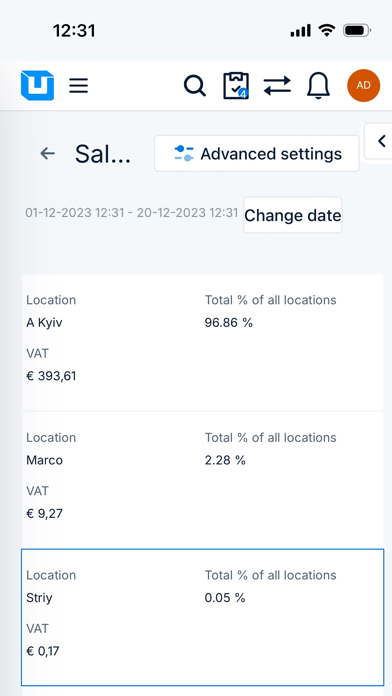Screen dimensions: 392x696
Task: Select the A Kyiv location card
Action: 202,342
